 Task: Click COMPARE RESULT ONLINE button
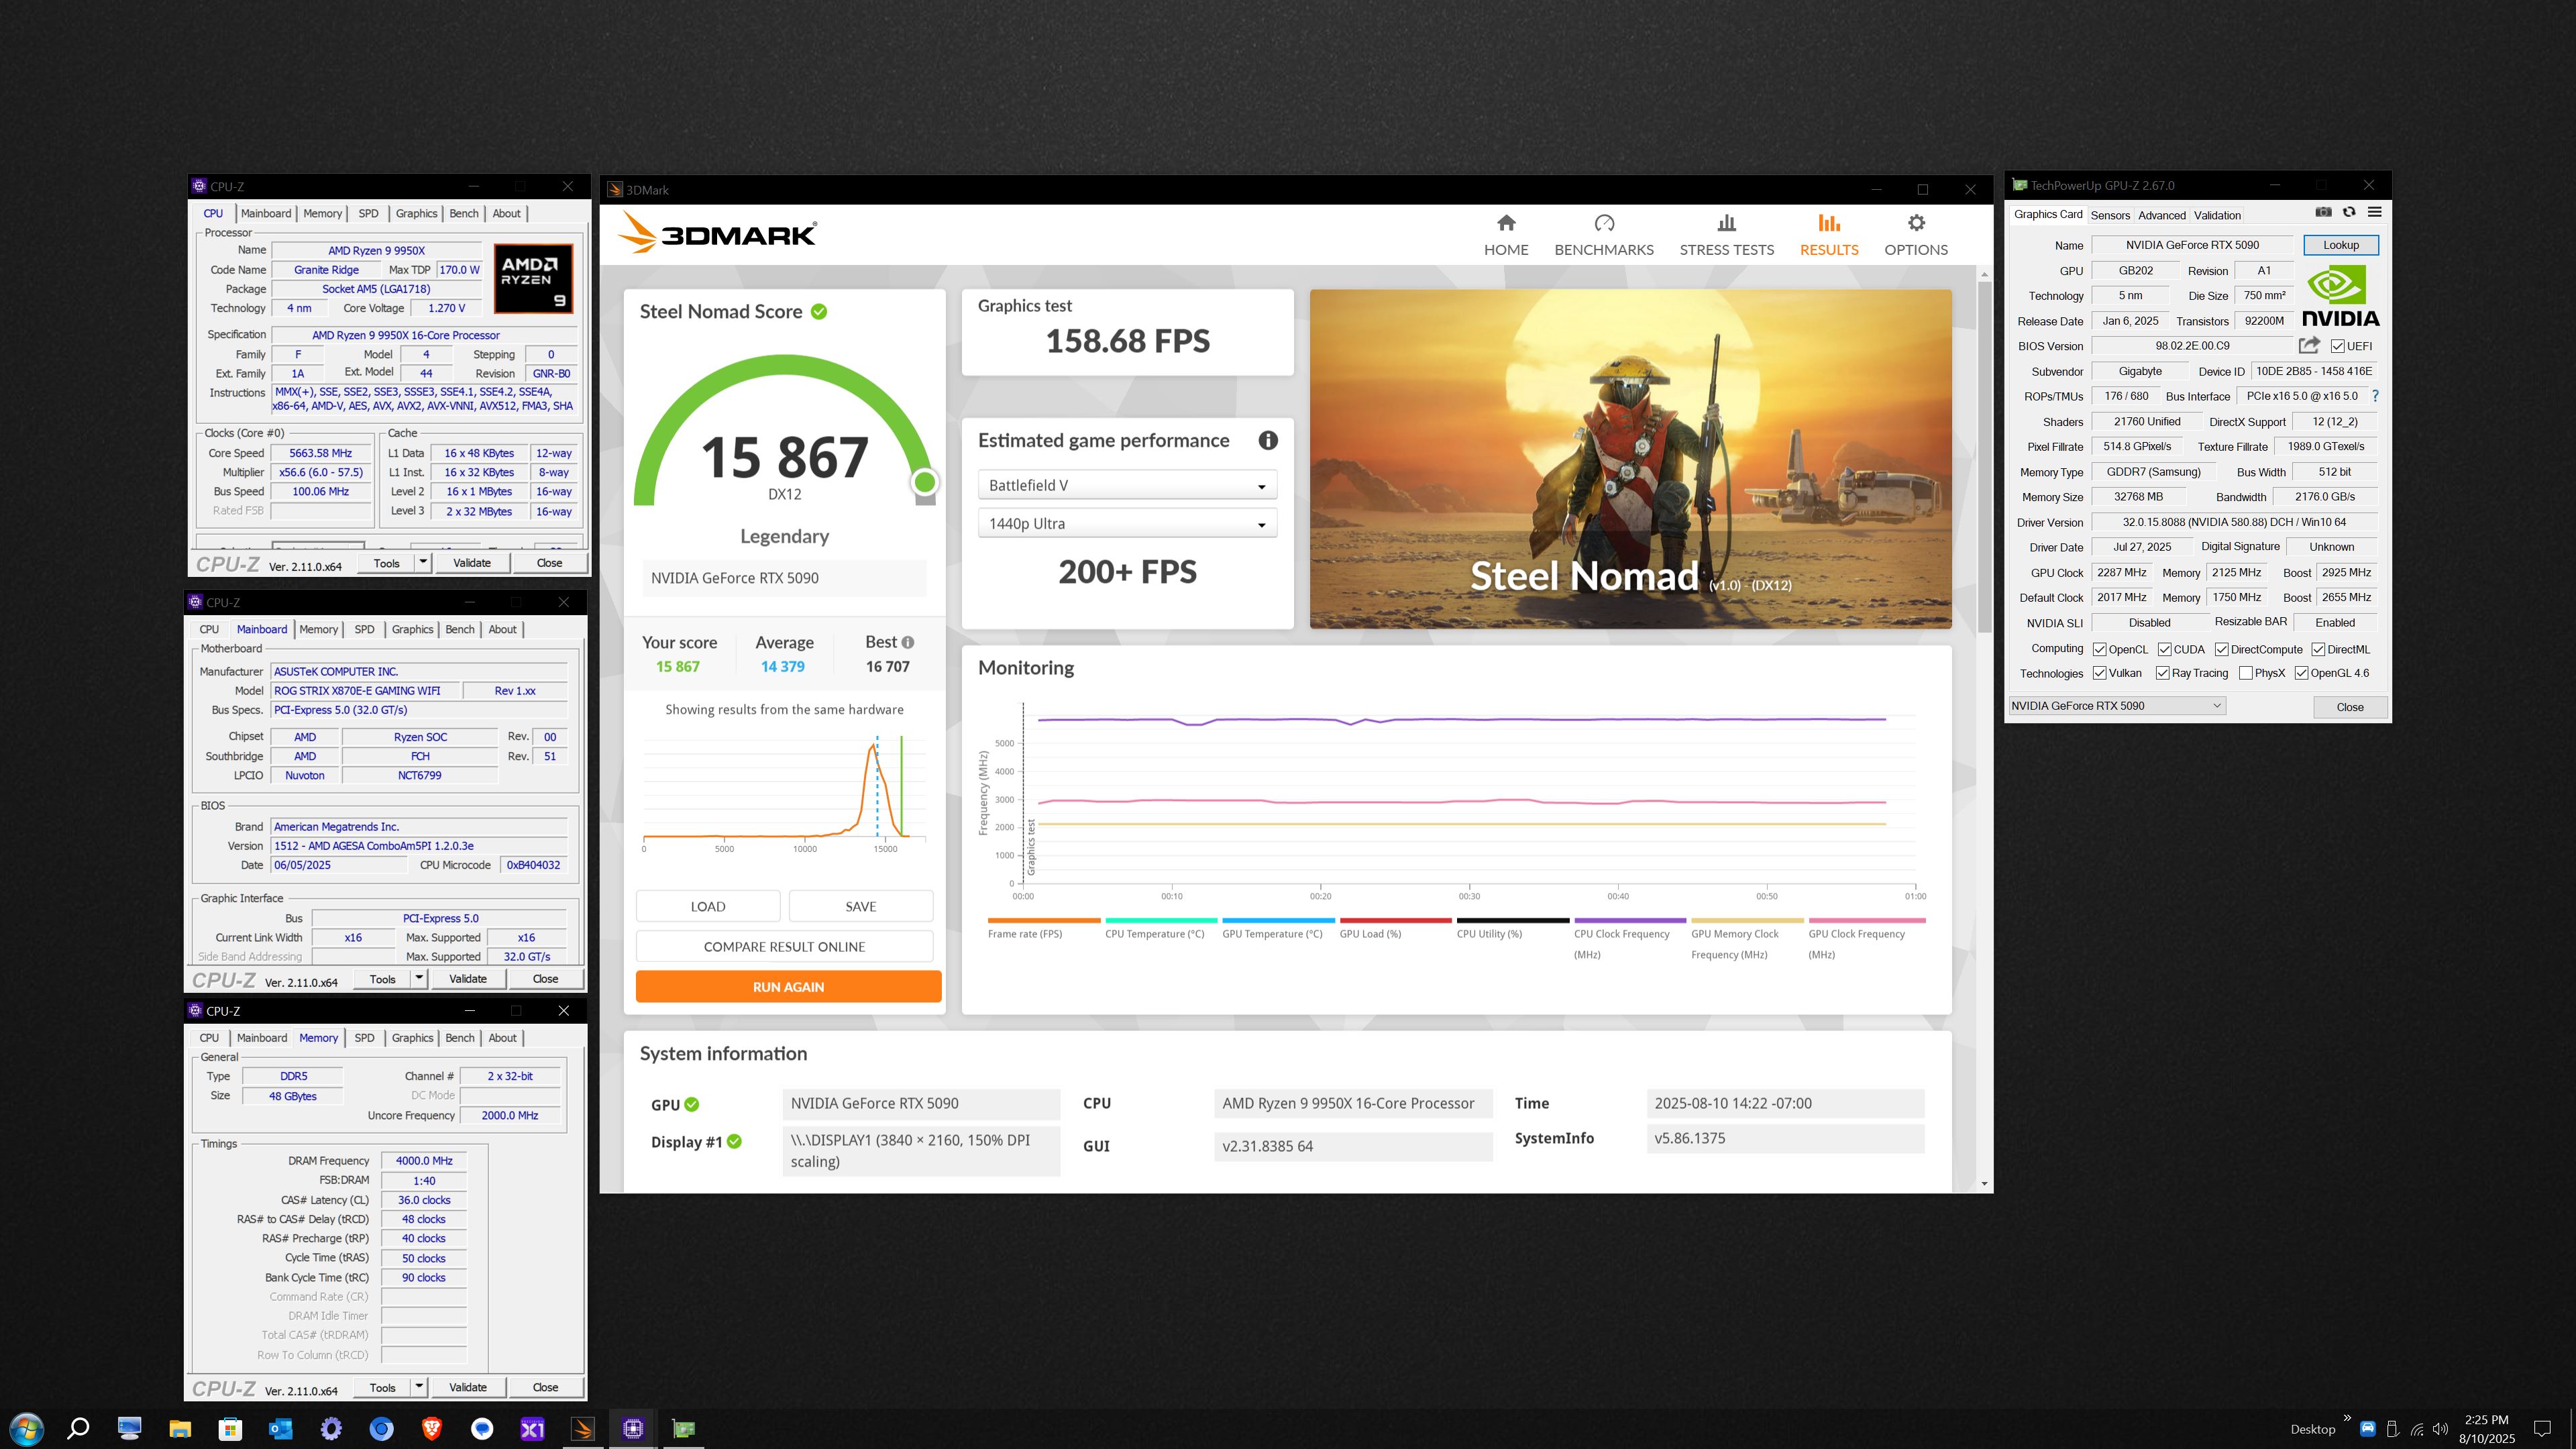(x=784, y=946)
